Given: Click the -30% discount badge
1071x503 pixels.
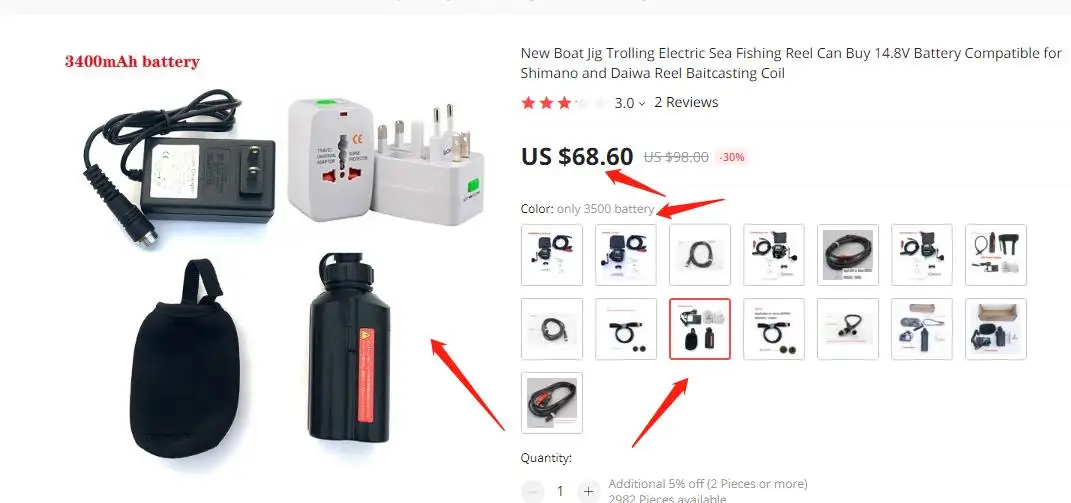Looking at the screenshot, I should (732, 157).
